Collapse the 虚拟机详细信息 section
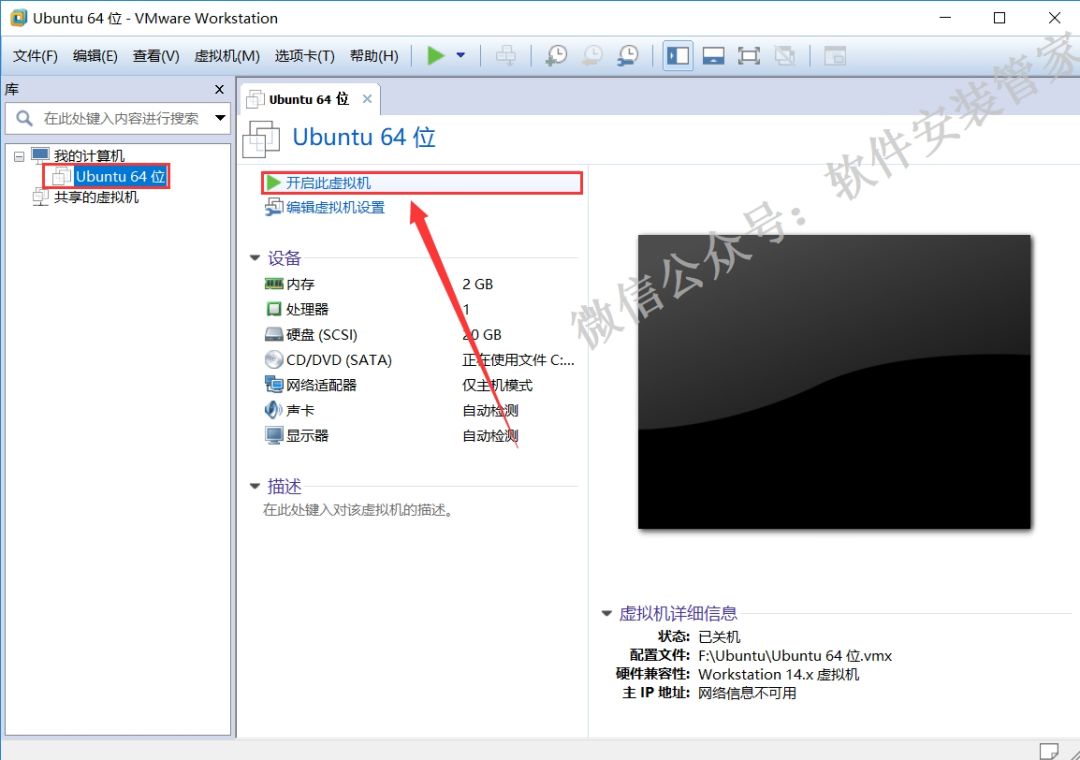1080x760 pixels. point(607,613)
